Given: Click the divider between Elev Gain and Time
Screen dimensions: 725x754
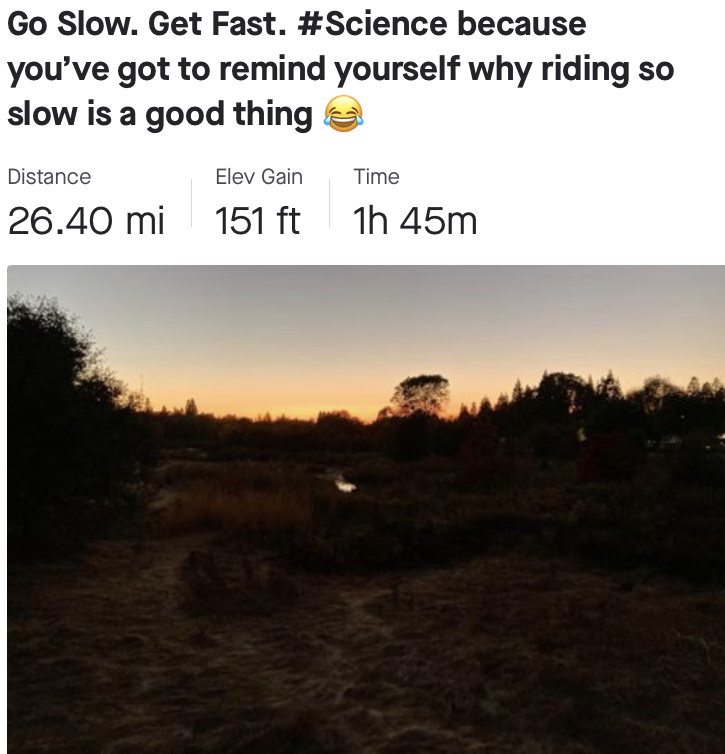Looking at the screenshot, I should pos(329,202).
